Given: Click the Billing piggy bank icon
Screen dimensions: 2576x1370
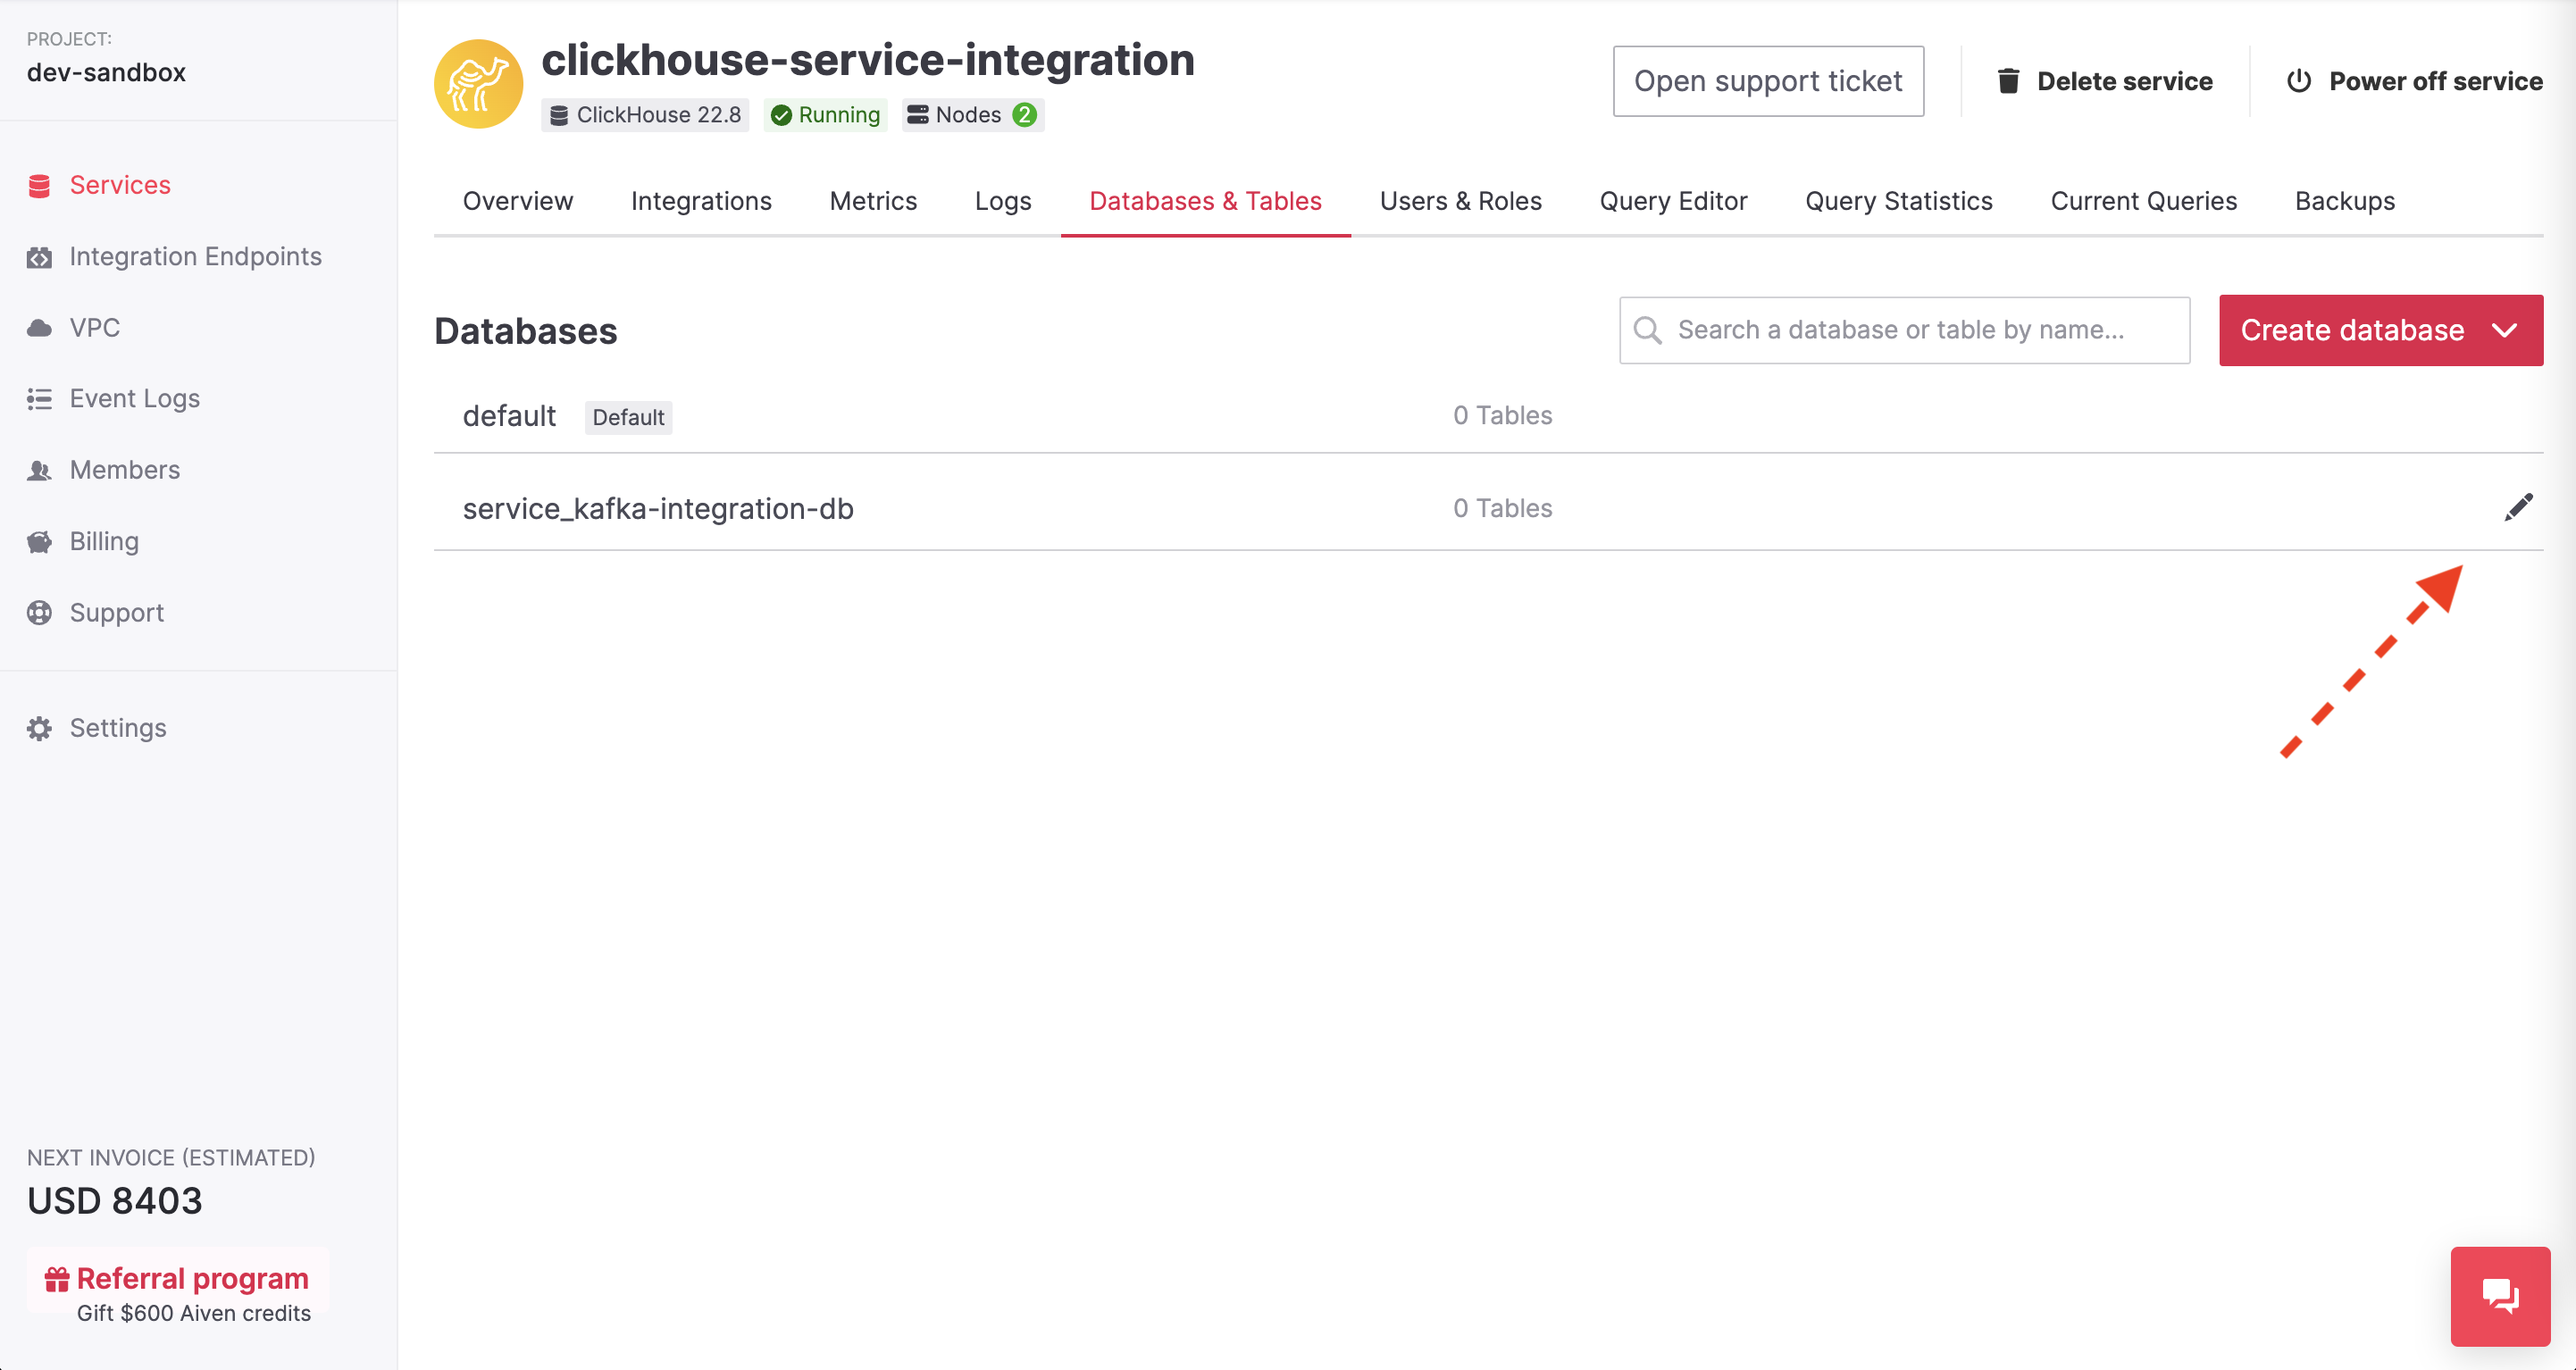Looking at the screenshot, I should [39, 542].
